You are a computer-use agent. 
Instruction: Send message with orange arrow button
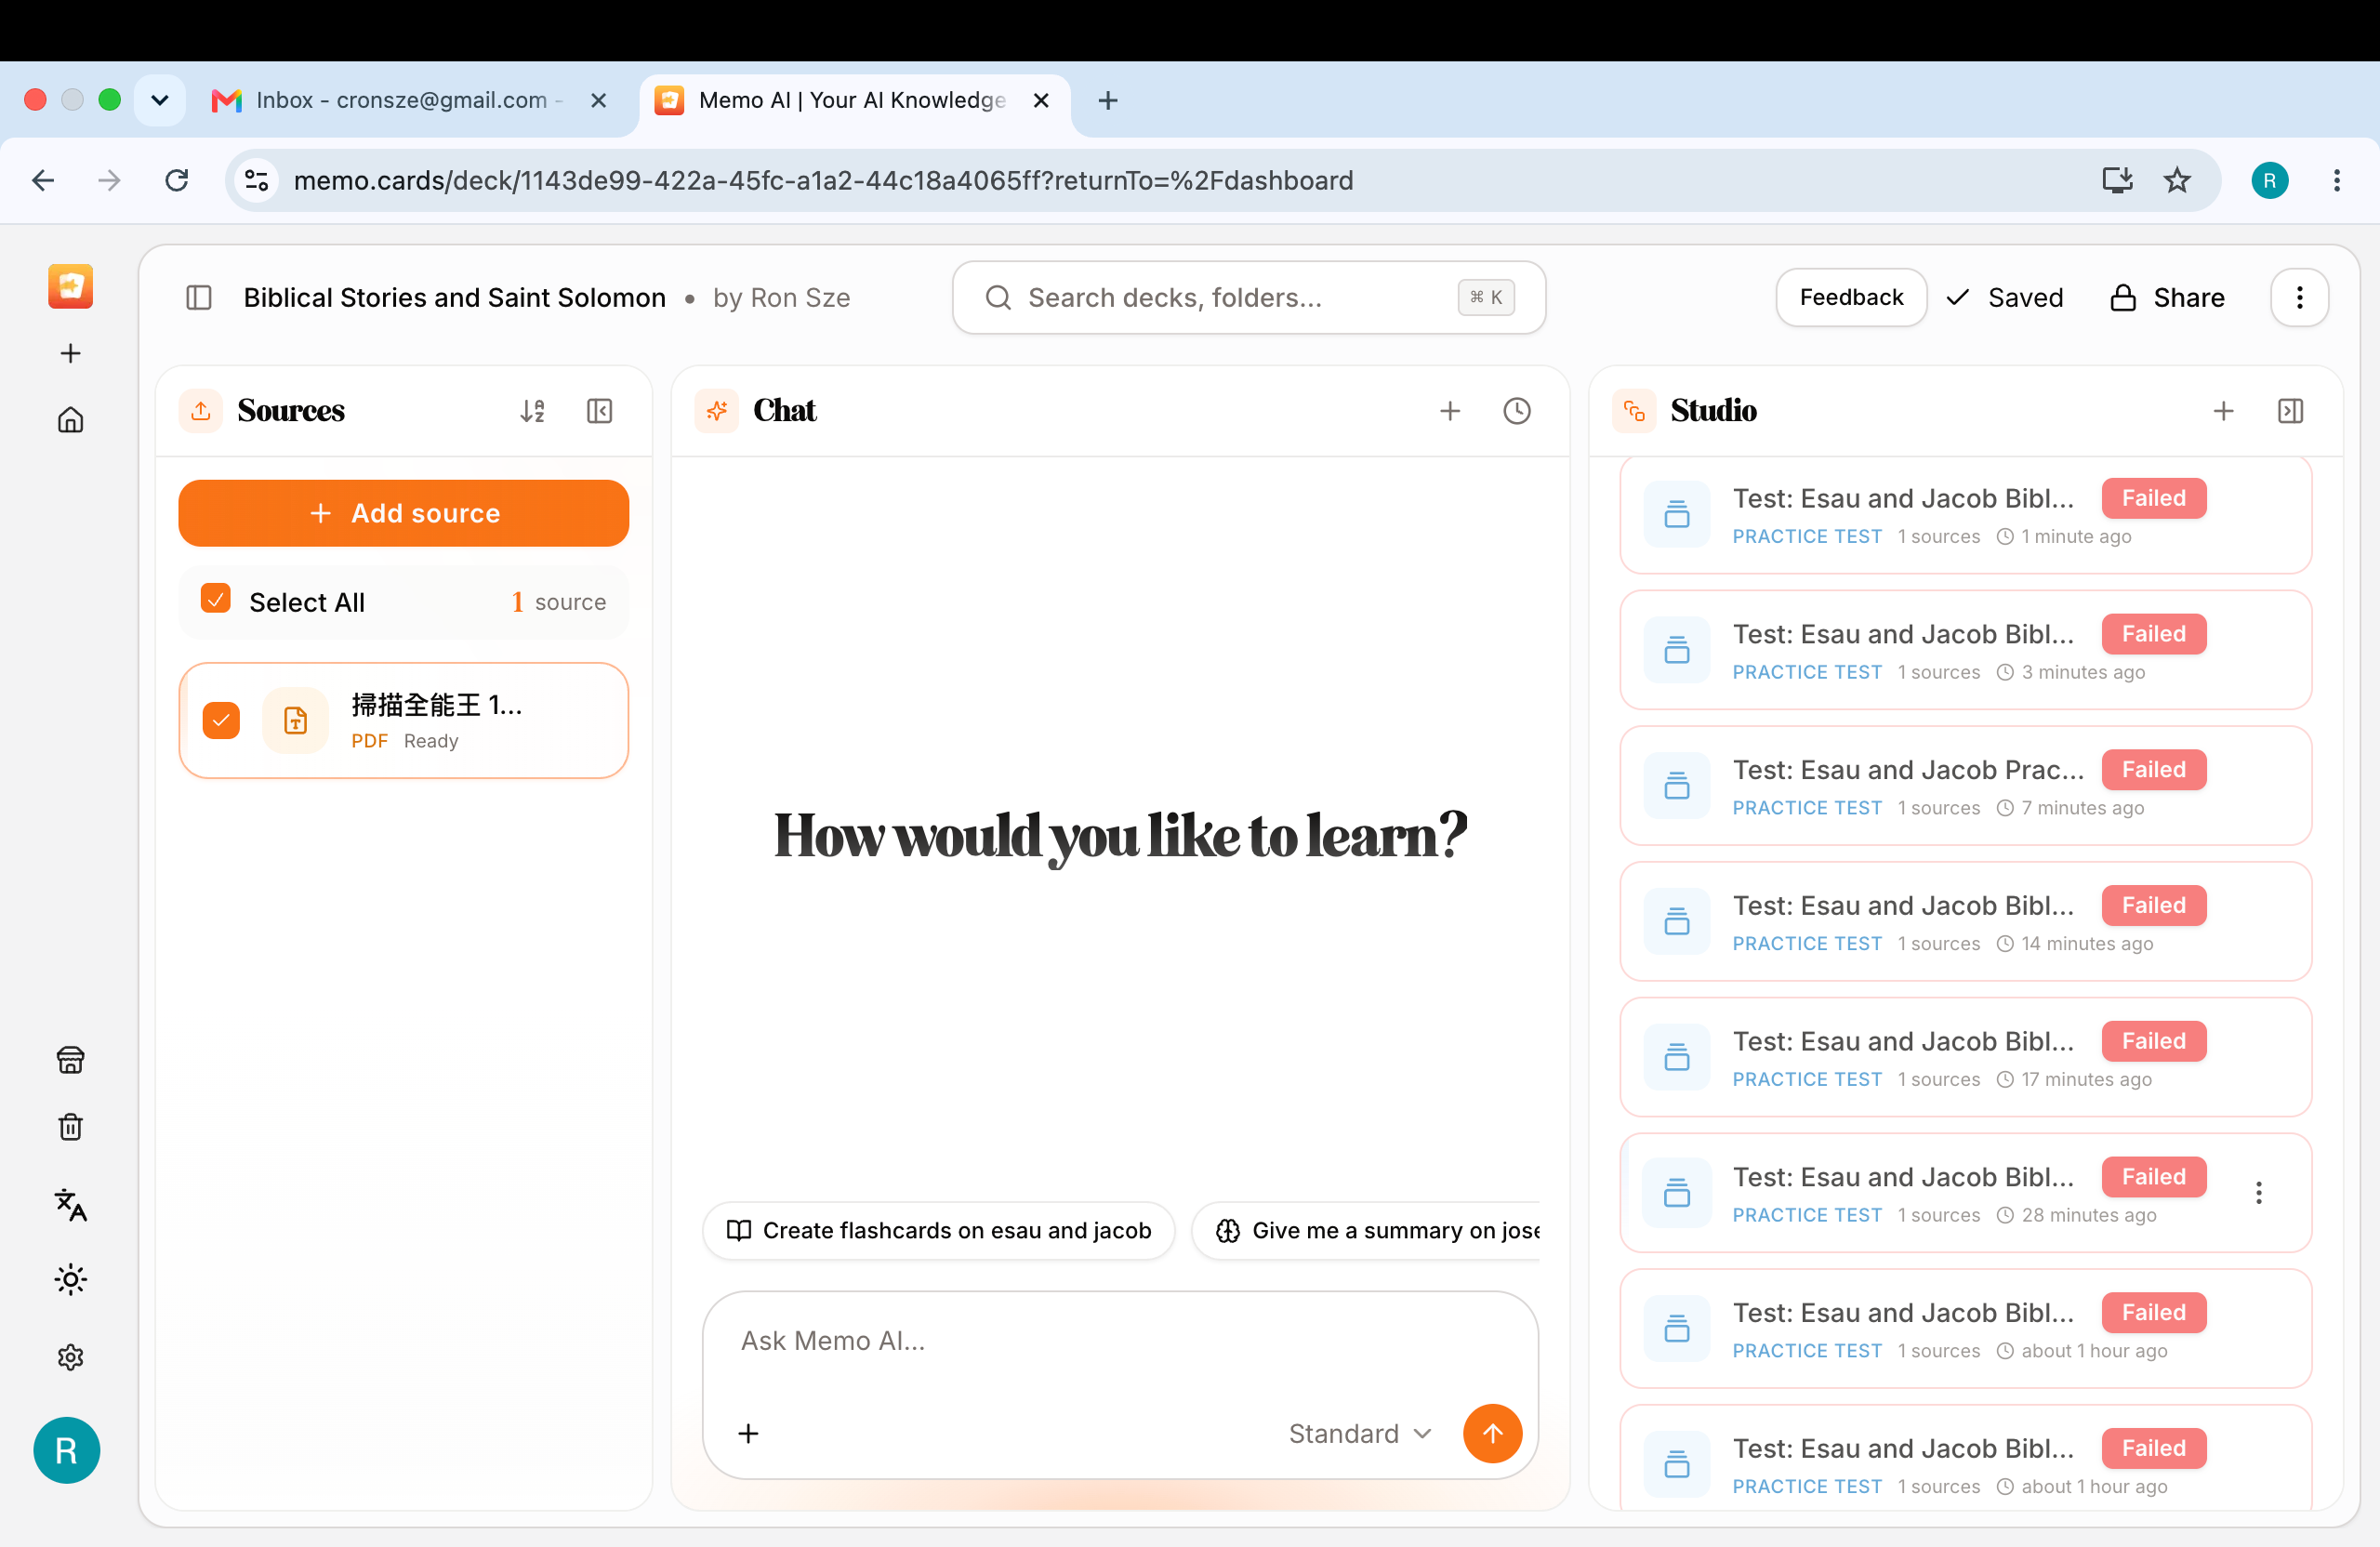tap(1492, 1433)
